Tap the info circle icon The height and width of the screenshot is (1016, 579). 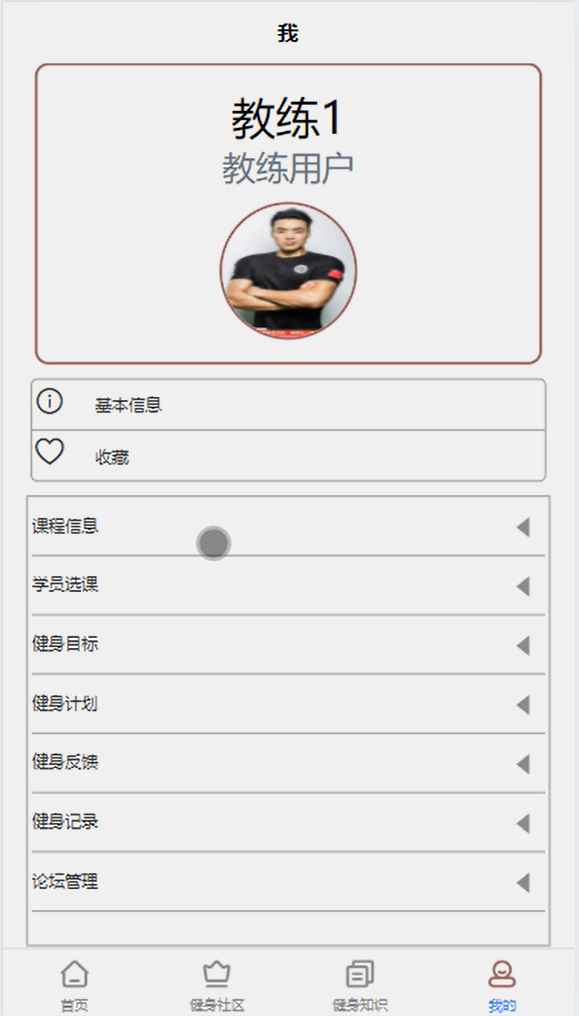(x=49, y=401)
